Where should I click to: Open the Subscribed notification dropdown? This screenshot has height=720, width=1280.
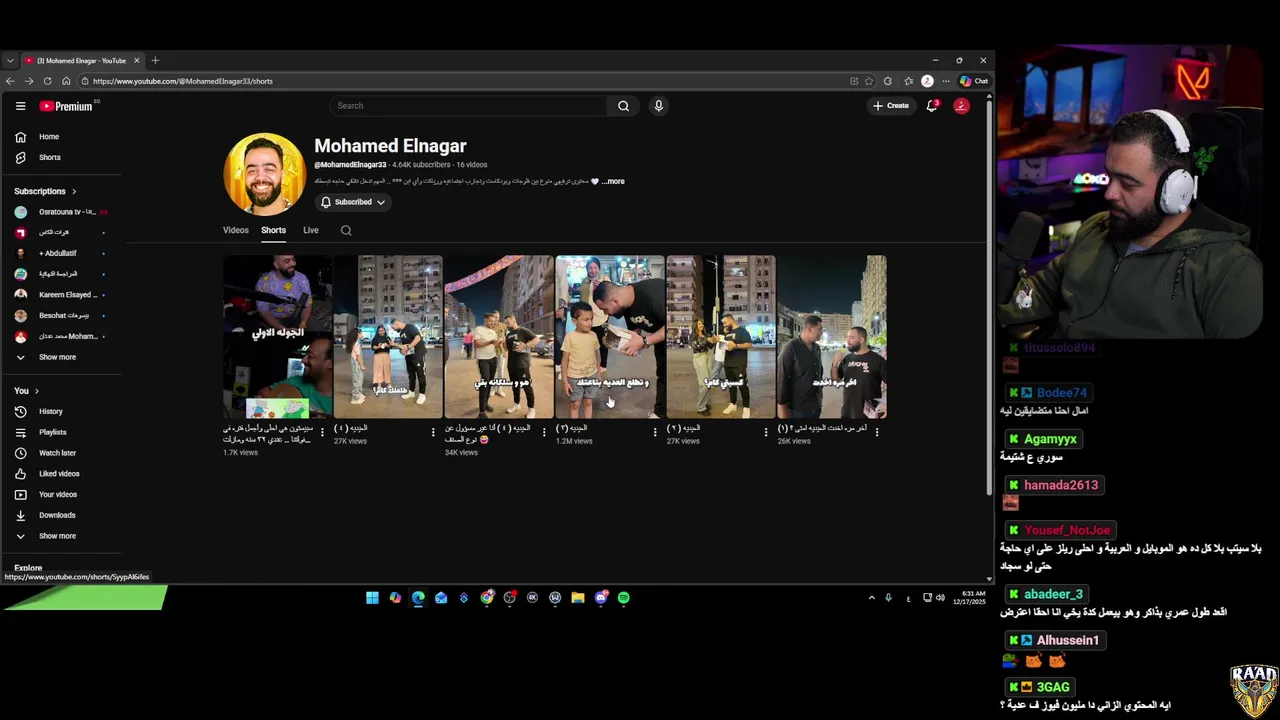[353, 202]
